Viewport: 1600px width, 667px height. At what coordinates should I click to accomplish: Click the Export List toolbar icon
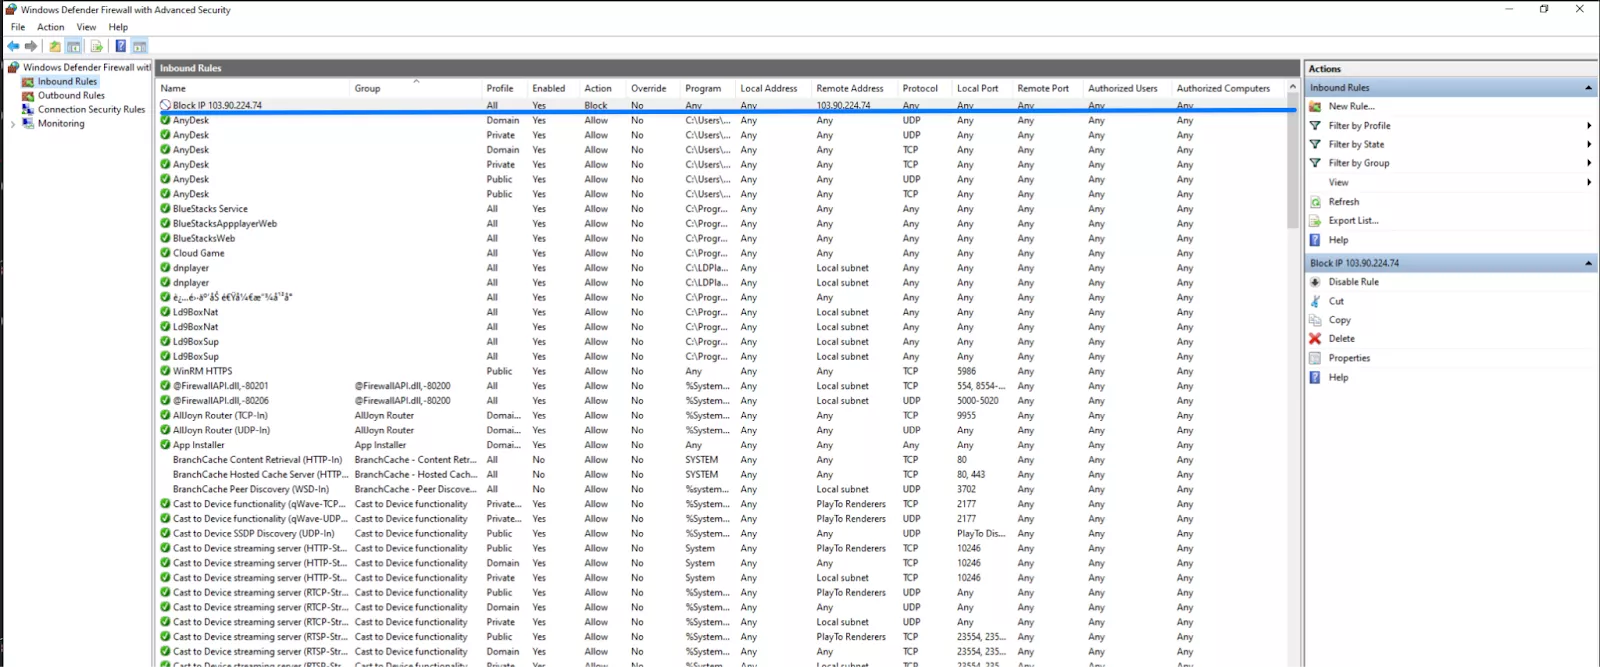click(x=97, y=46)
